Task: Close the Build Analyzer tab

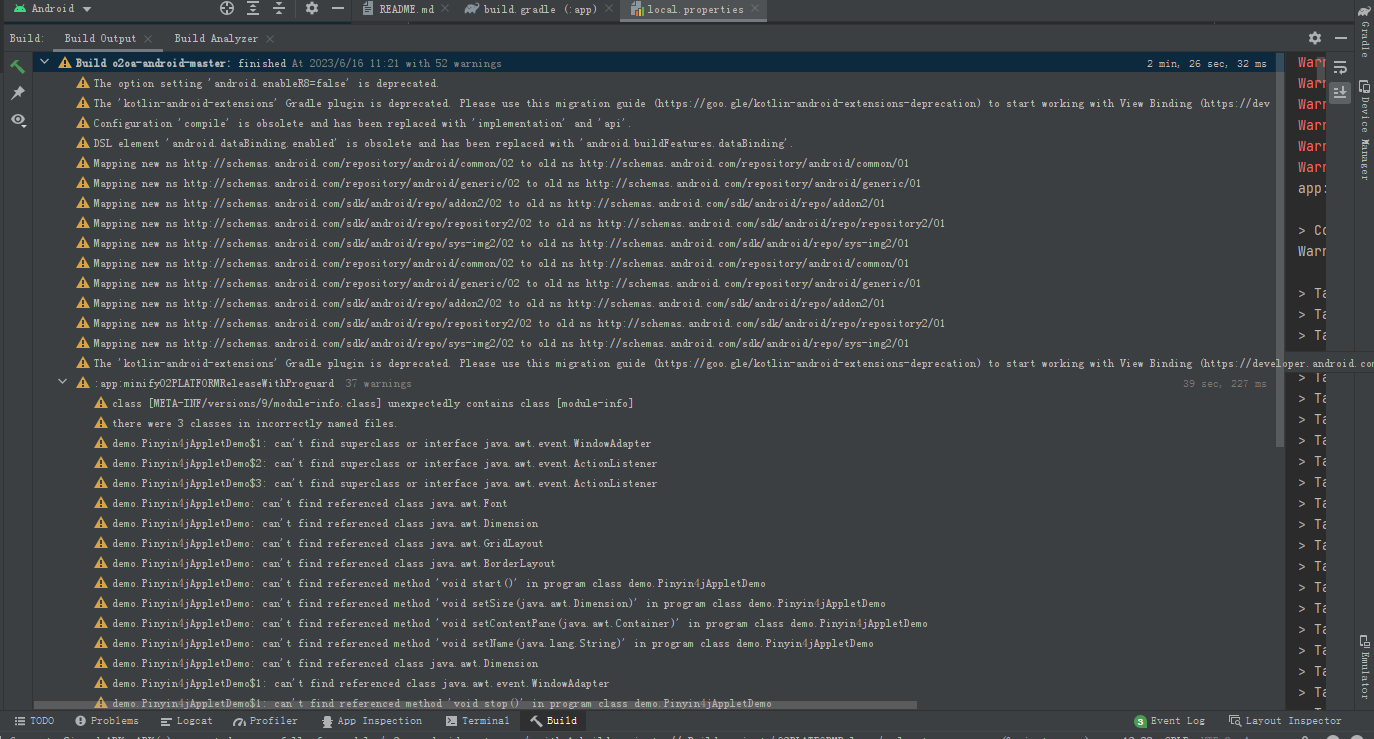Action: click(270, 39)
